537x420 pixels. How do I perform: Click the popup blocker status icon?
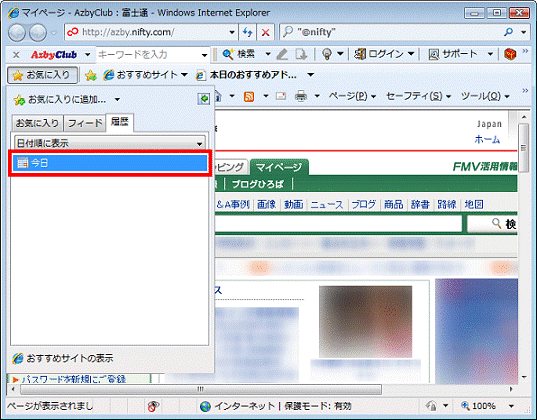tap(153, 406)
